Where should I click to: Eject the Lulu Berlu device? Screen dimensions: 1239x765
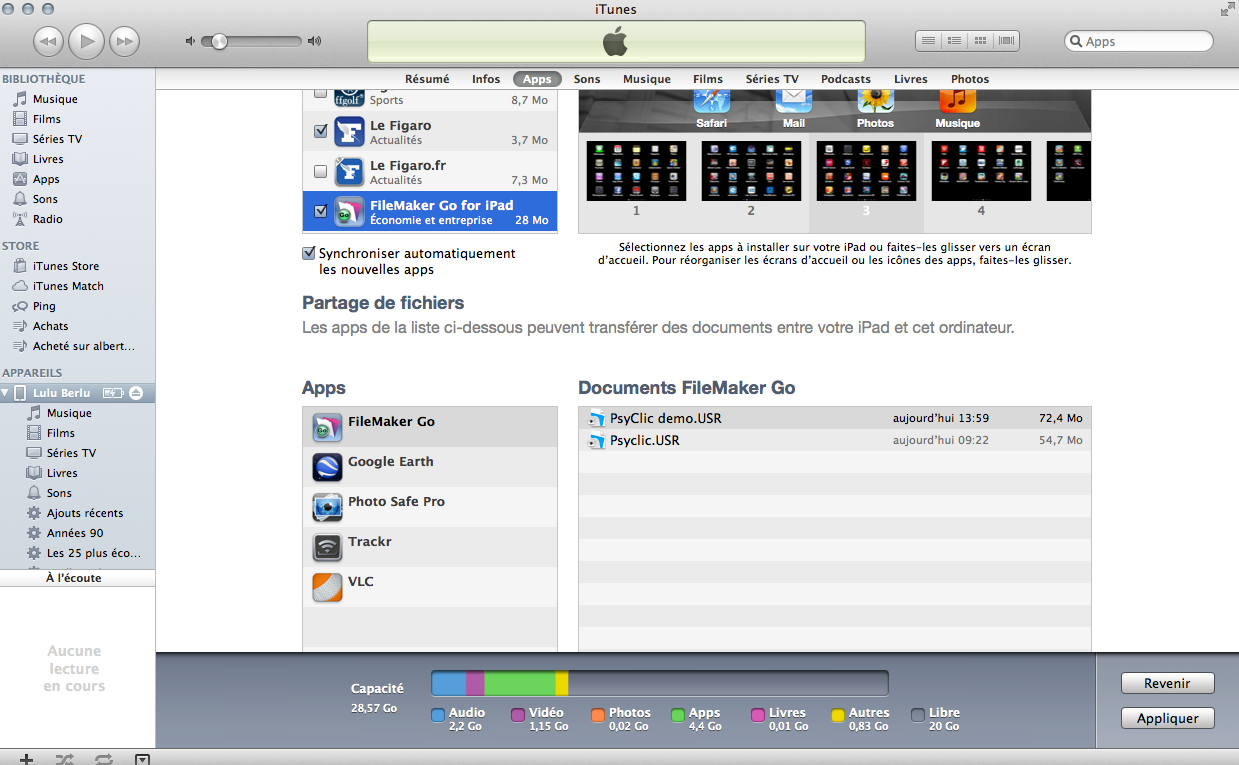(136, 393)
